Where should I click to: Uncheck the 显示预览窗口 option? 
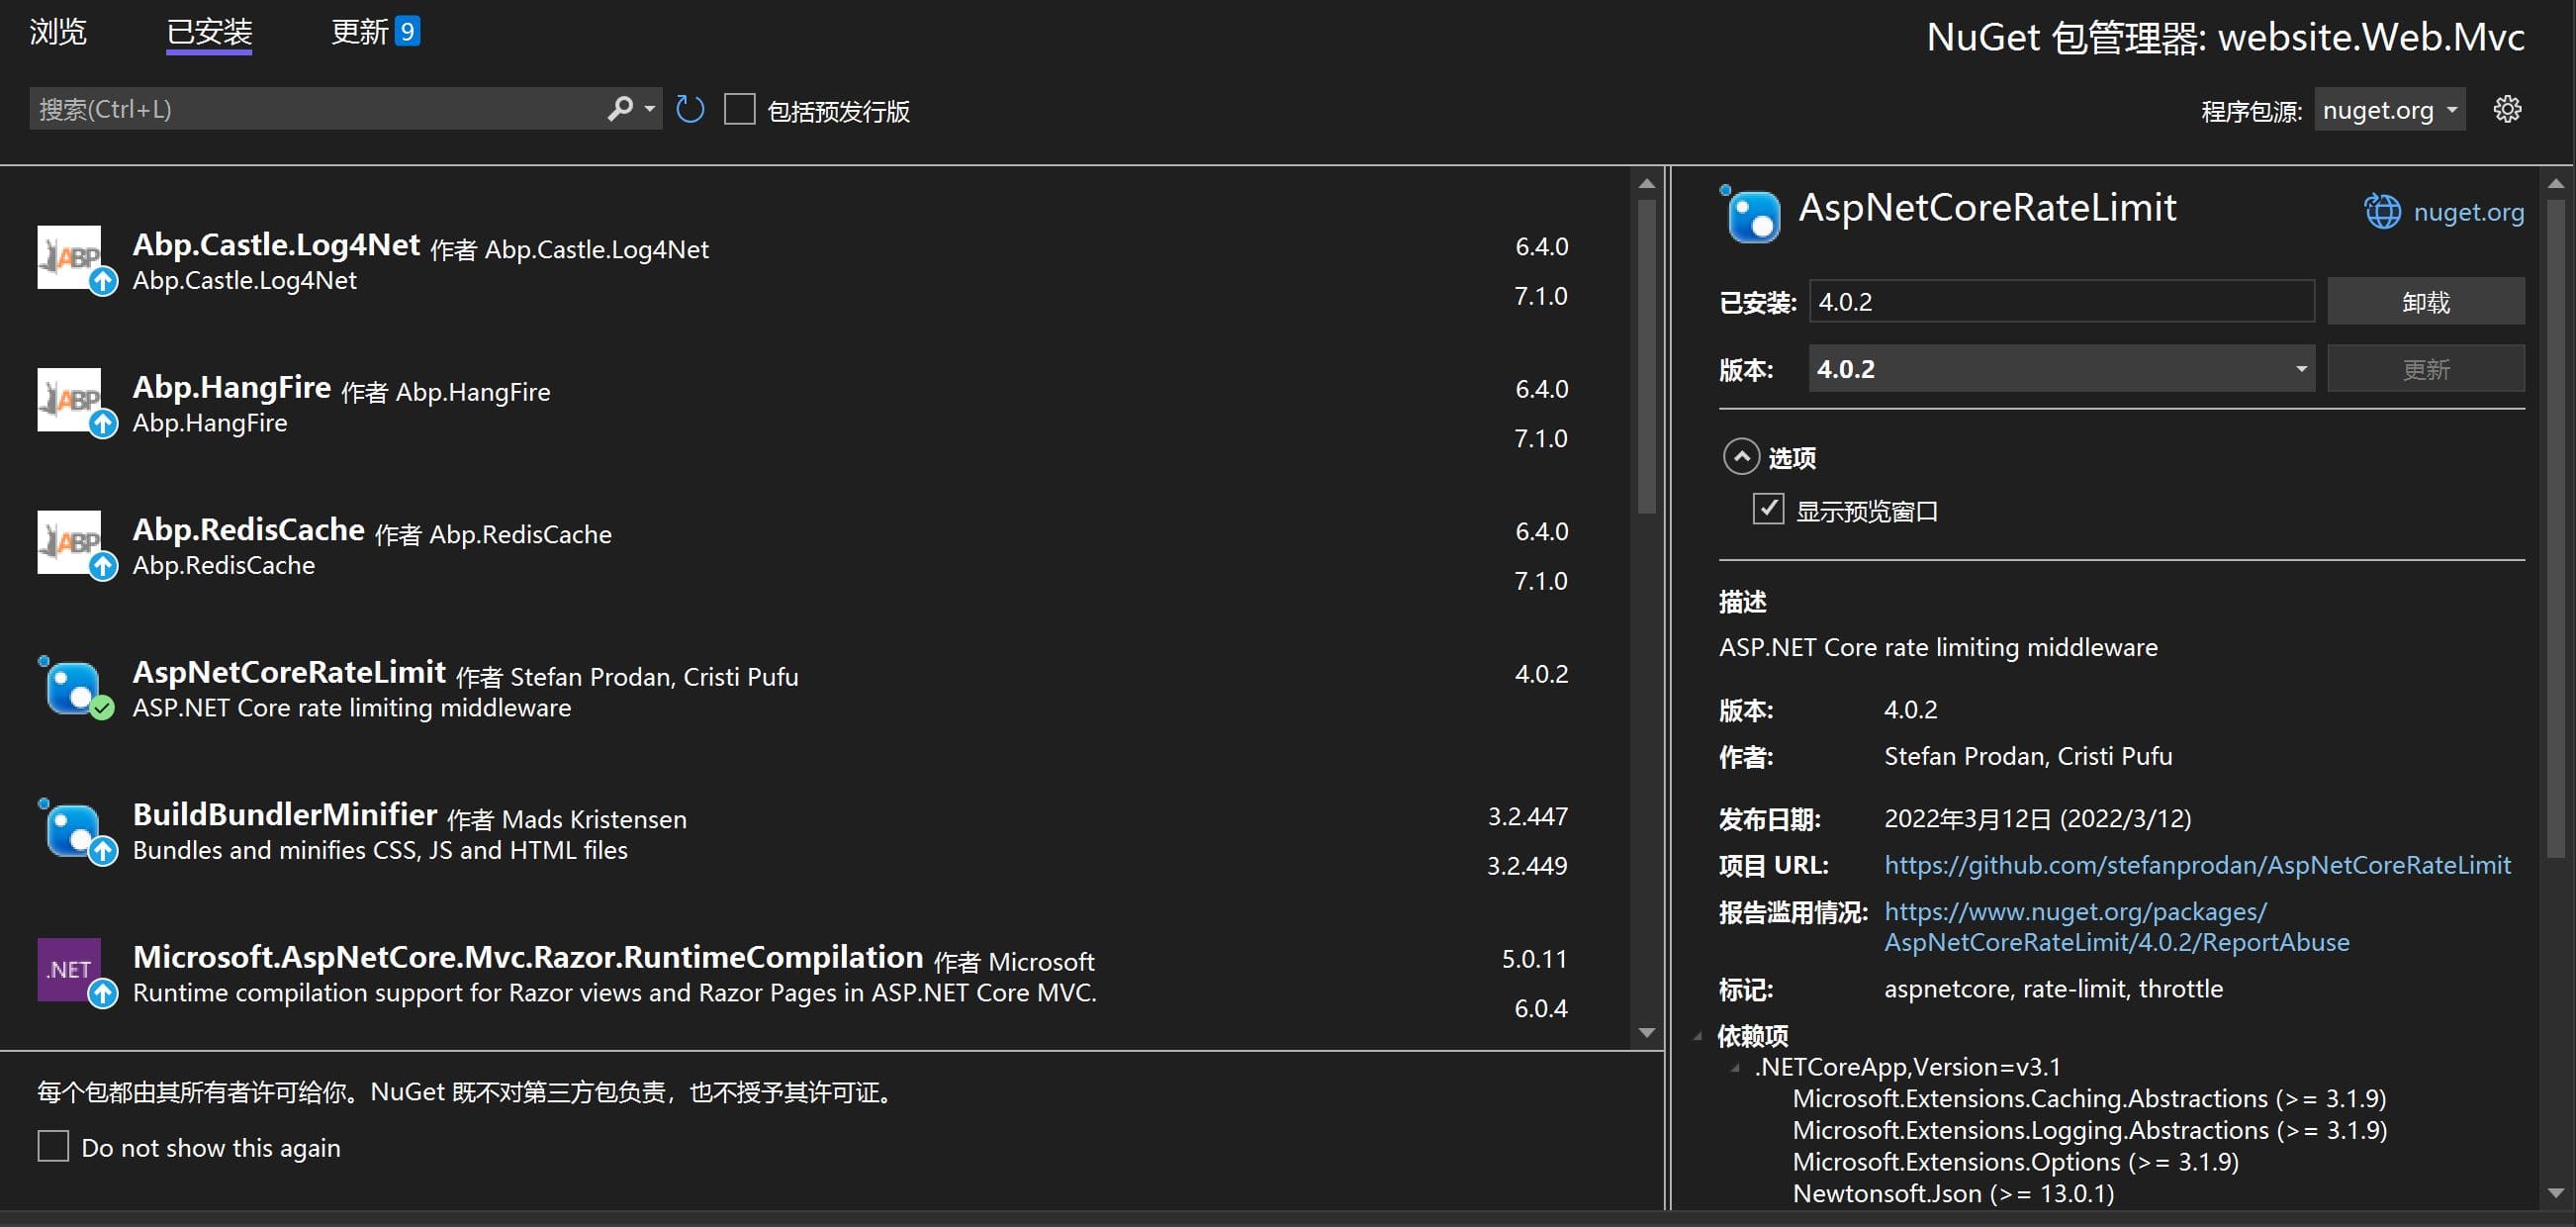coord(1768,510)
